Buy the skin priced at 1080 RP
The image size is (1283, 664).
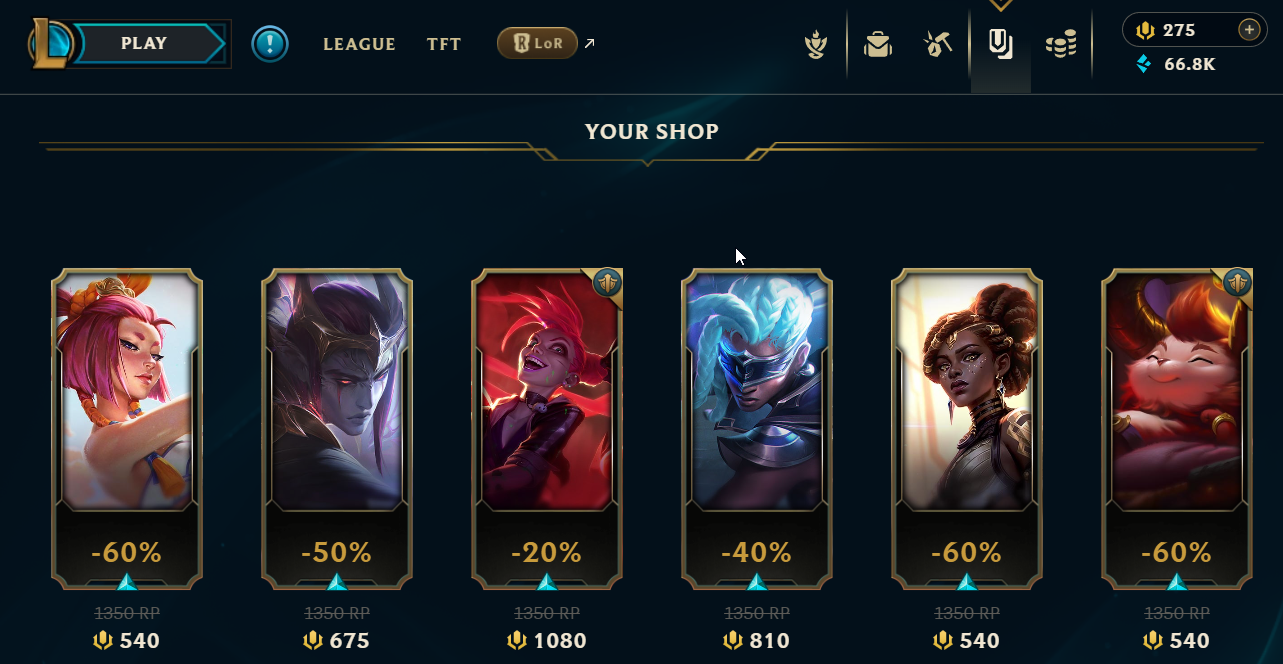pos(547,640)
